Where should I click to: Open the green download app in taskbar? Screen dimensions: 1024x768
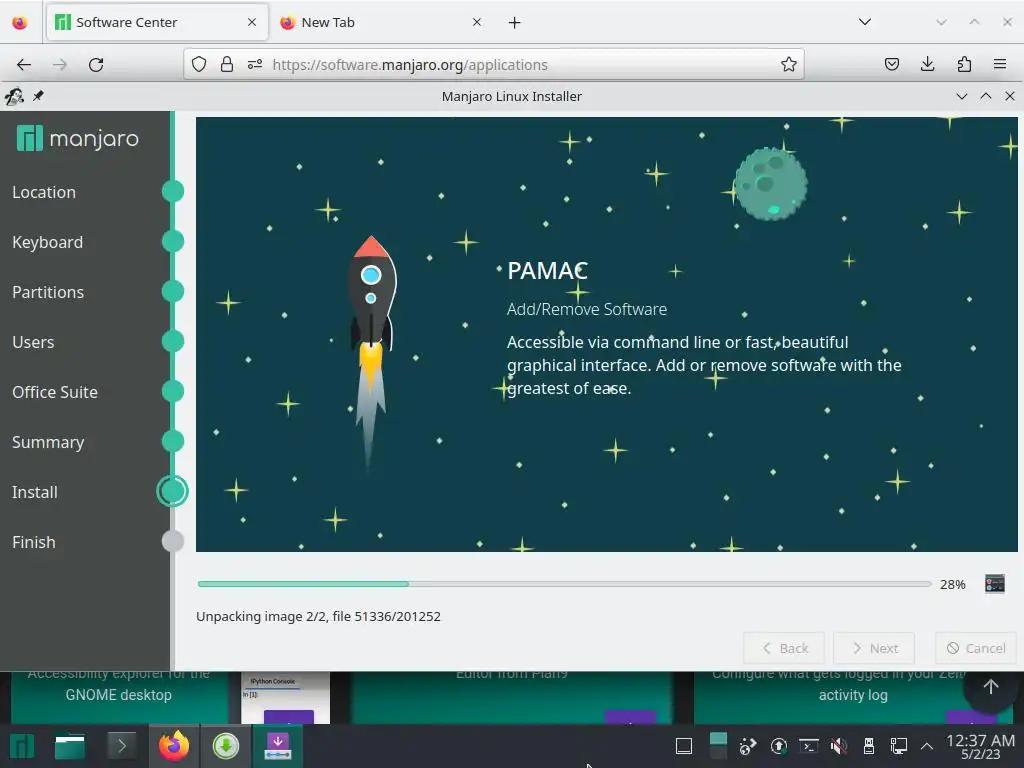(x=226, y=746)
